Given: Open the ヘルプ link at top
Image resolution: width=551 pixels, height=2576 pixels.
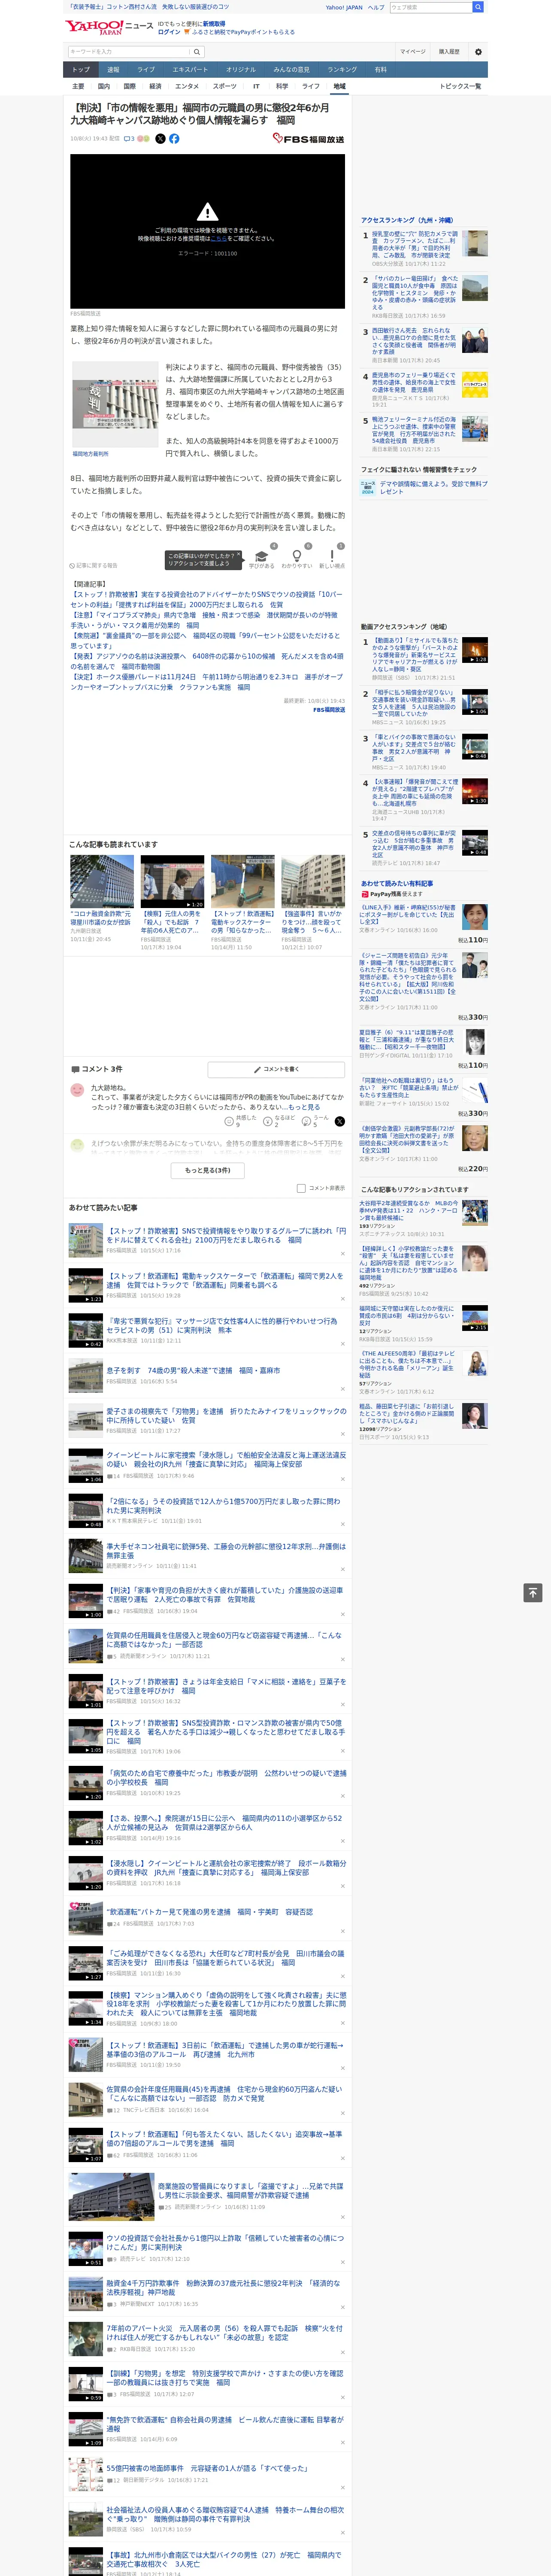Looking at the screenshot, I should [x=375, y=7].
